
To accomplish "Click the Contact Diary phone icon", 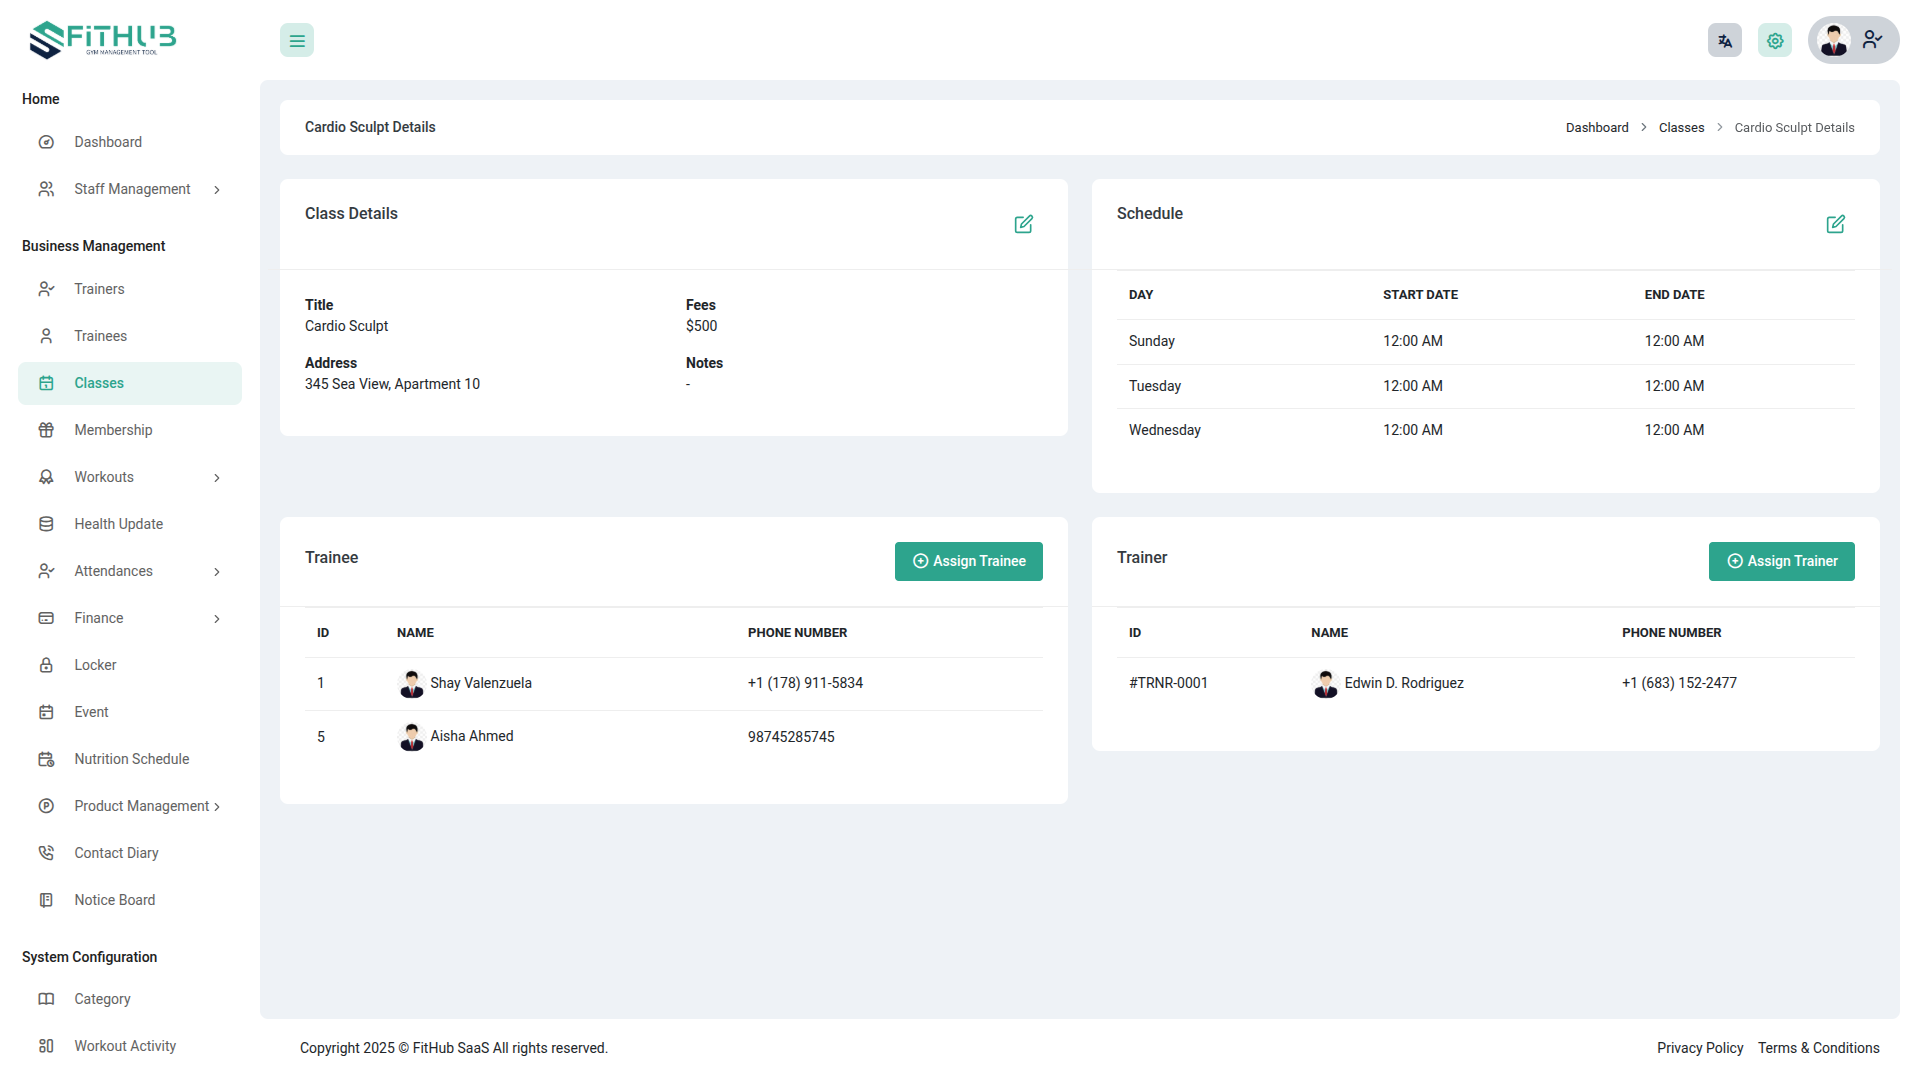I will (x=46, y=853).
